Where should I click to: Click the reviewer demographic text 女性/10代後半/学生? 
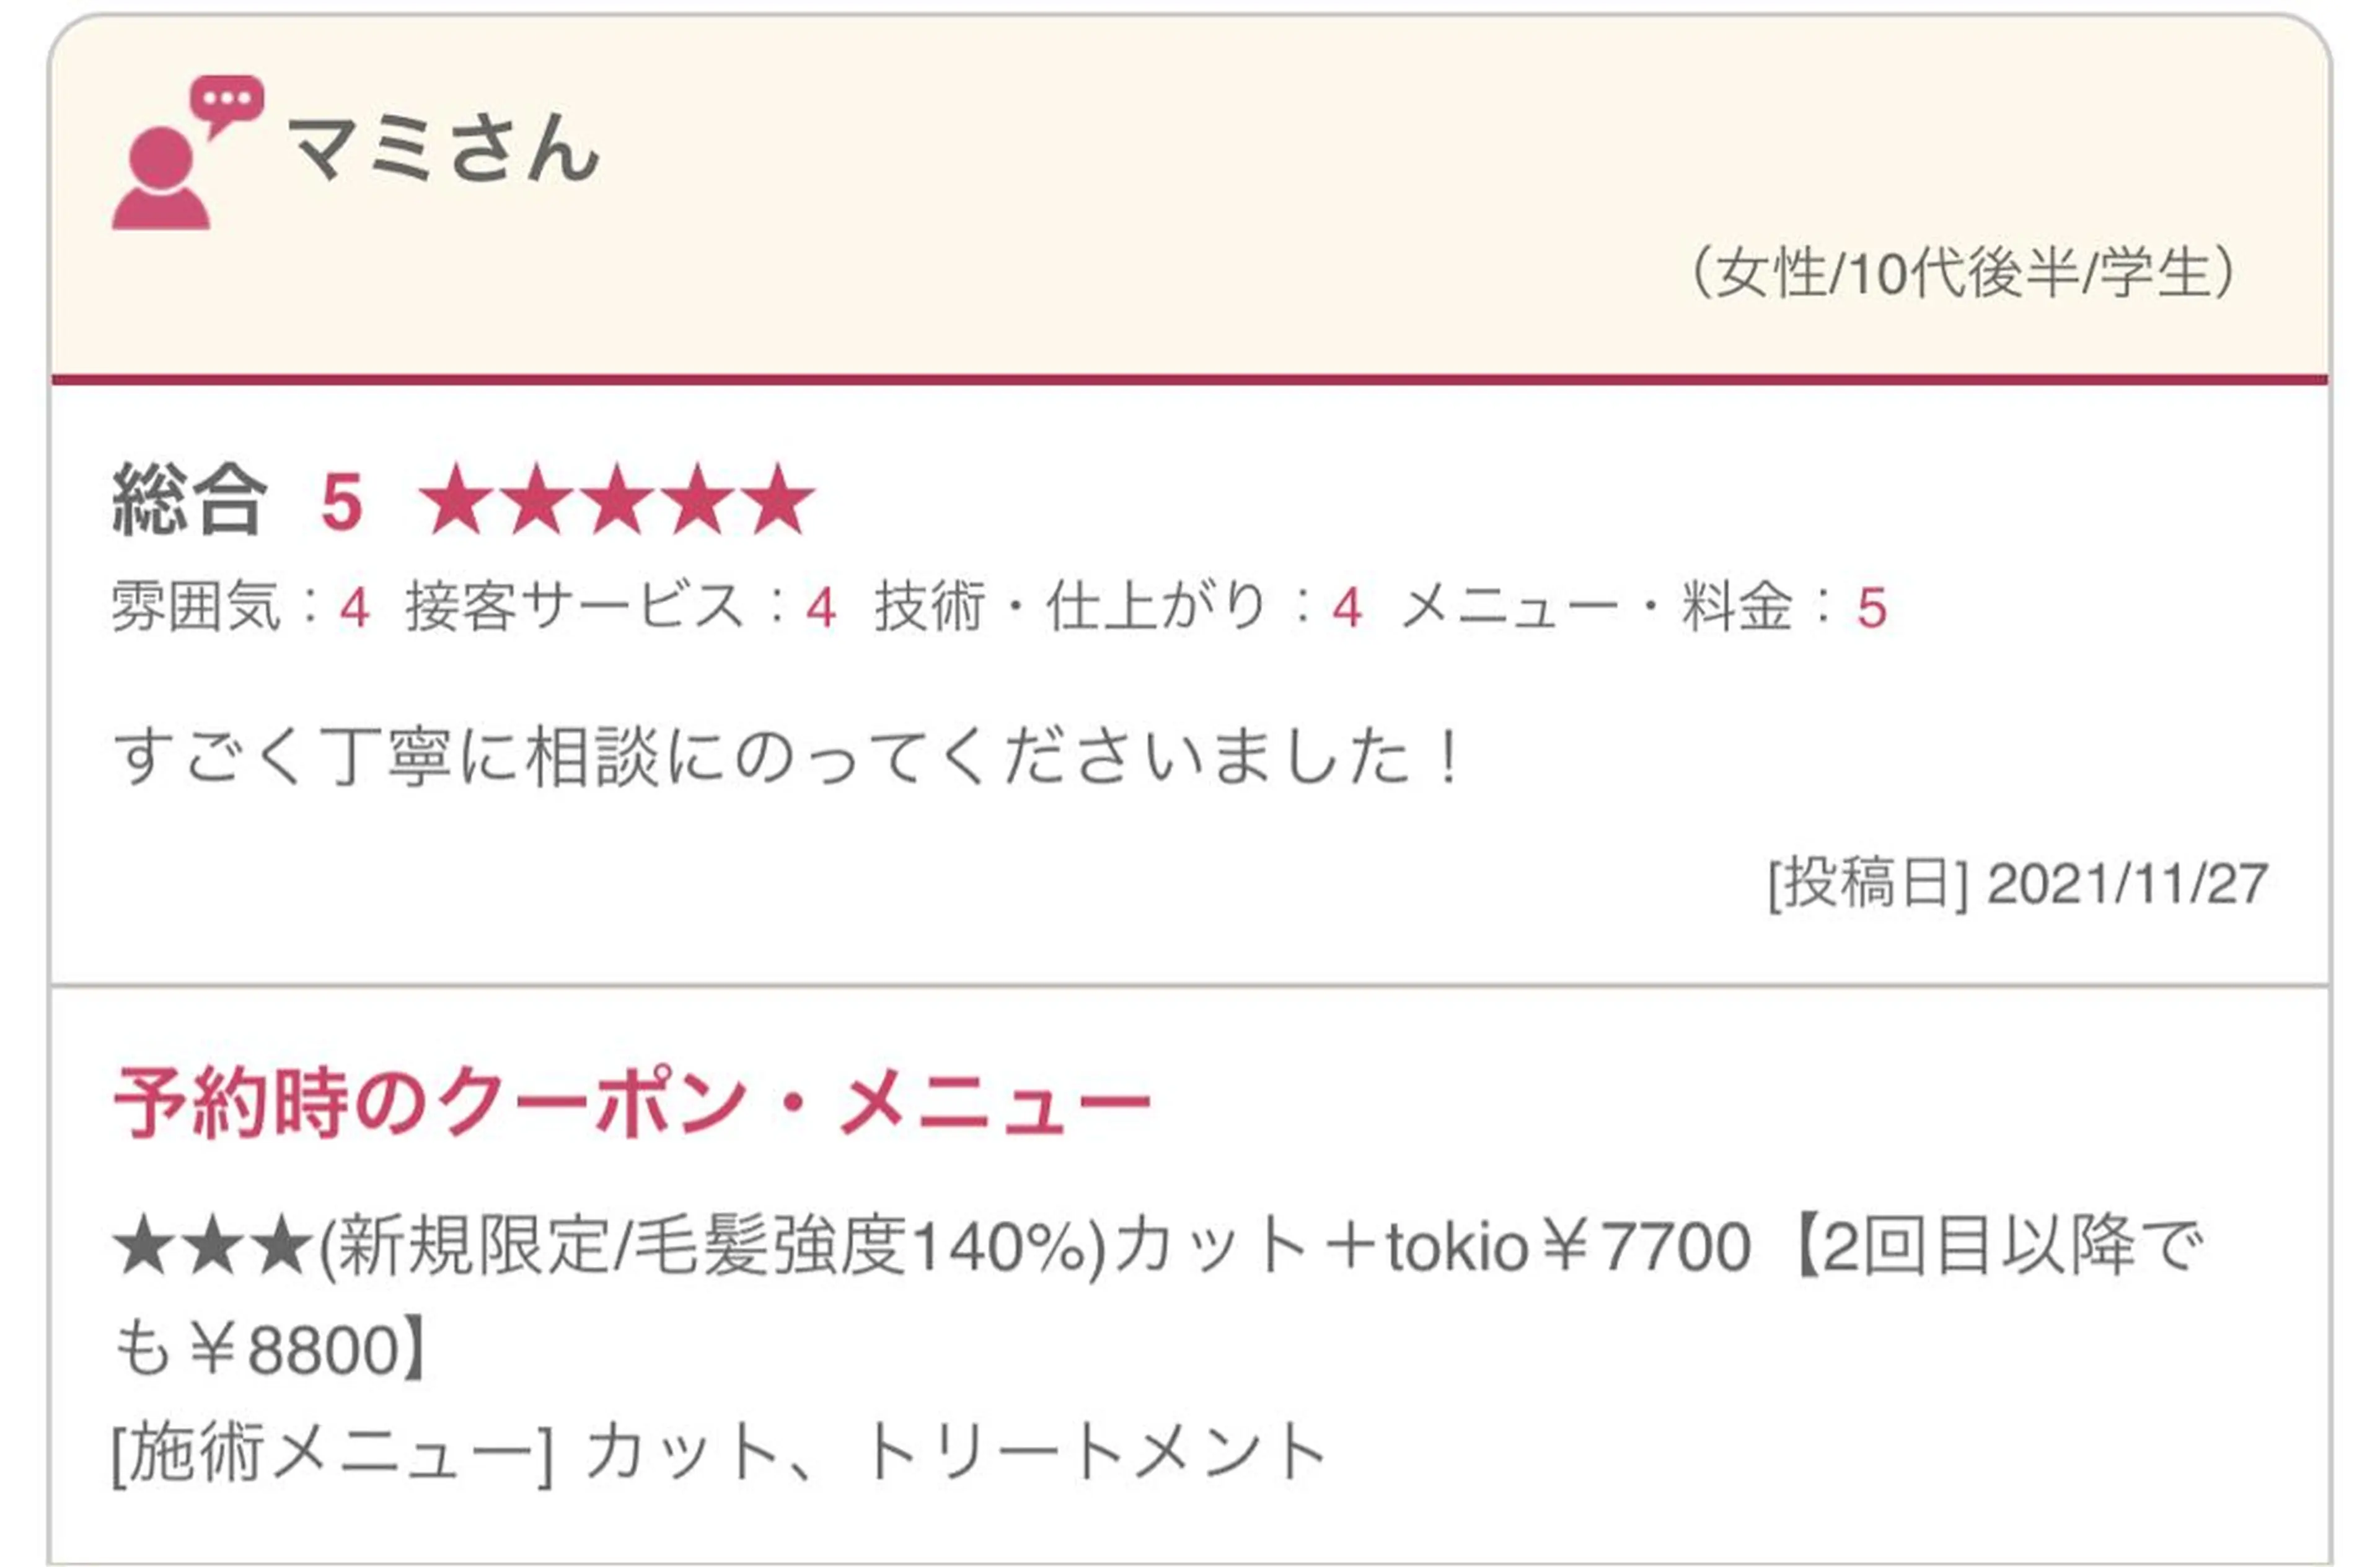pyautogui.click(x=1962, y=273)
